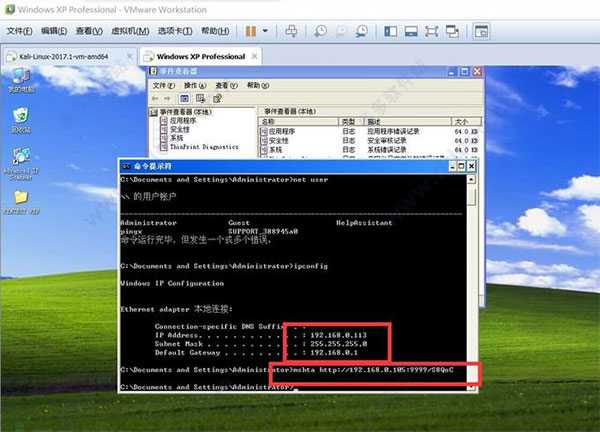Screen dimensions: 600x432
Task: Open Event Viewer's 帮助(H) menu
Action: 258,85
